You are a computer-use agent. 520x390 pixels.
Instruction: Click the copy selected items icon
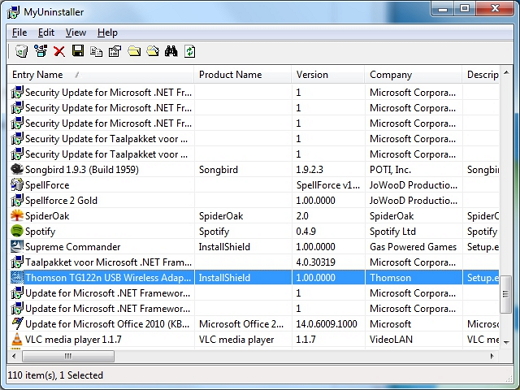point(96,52)
